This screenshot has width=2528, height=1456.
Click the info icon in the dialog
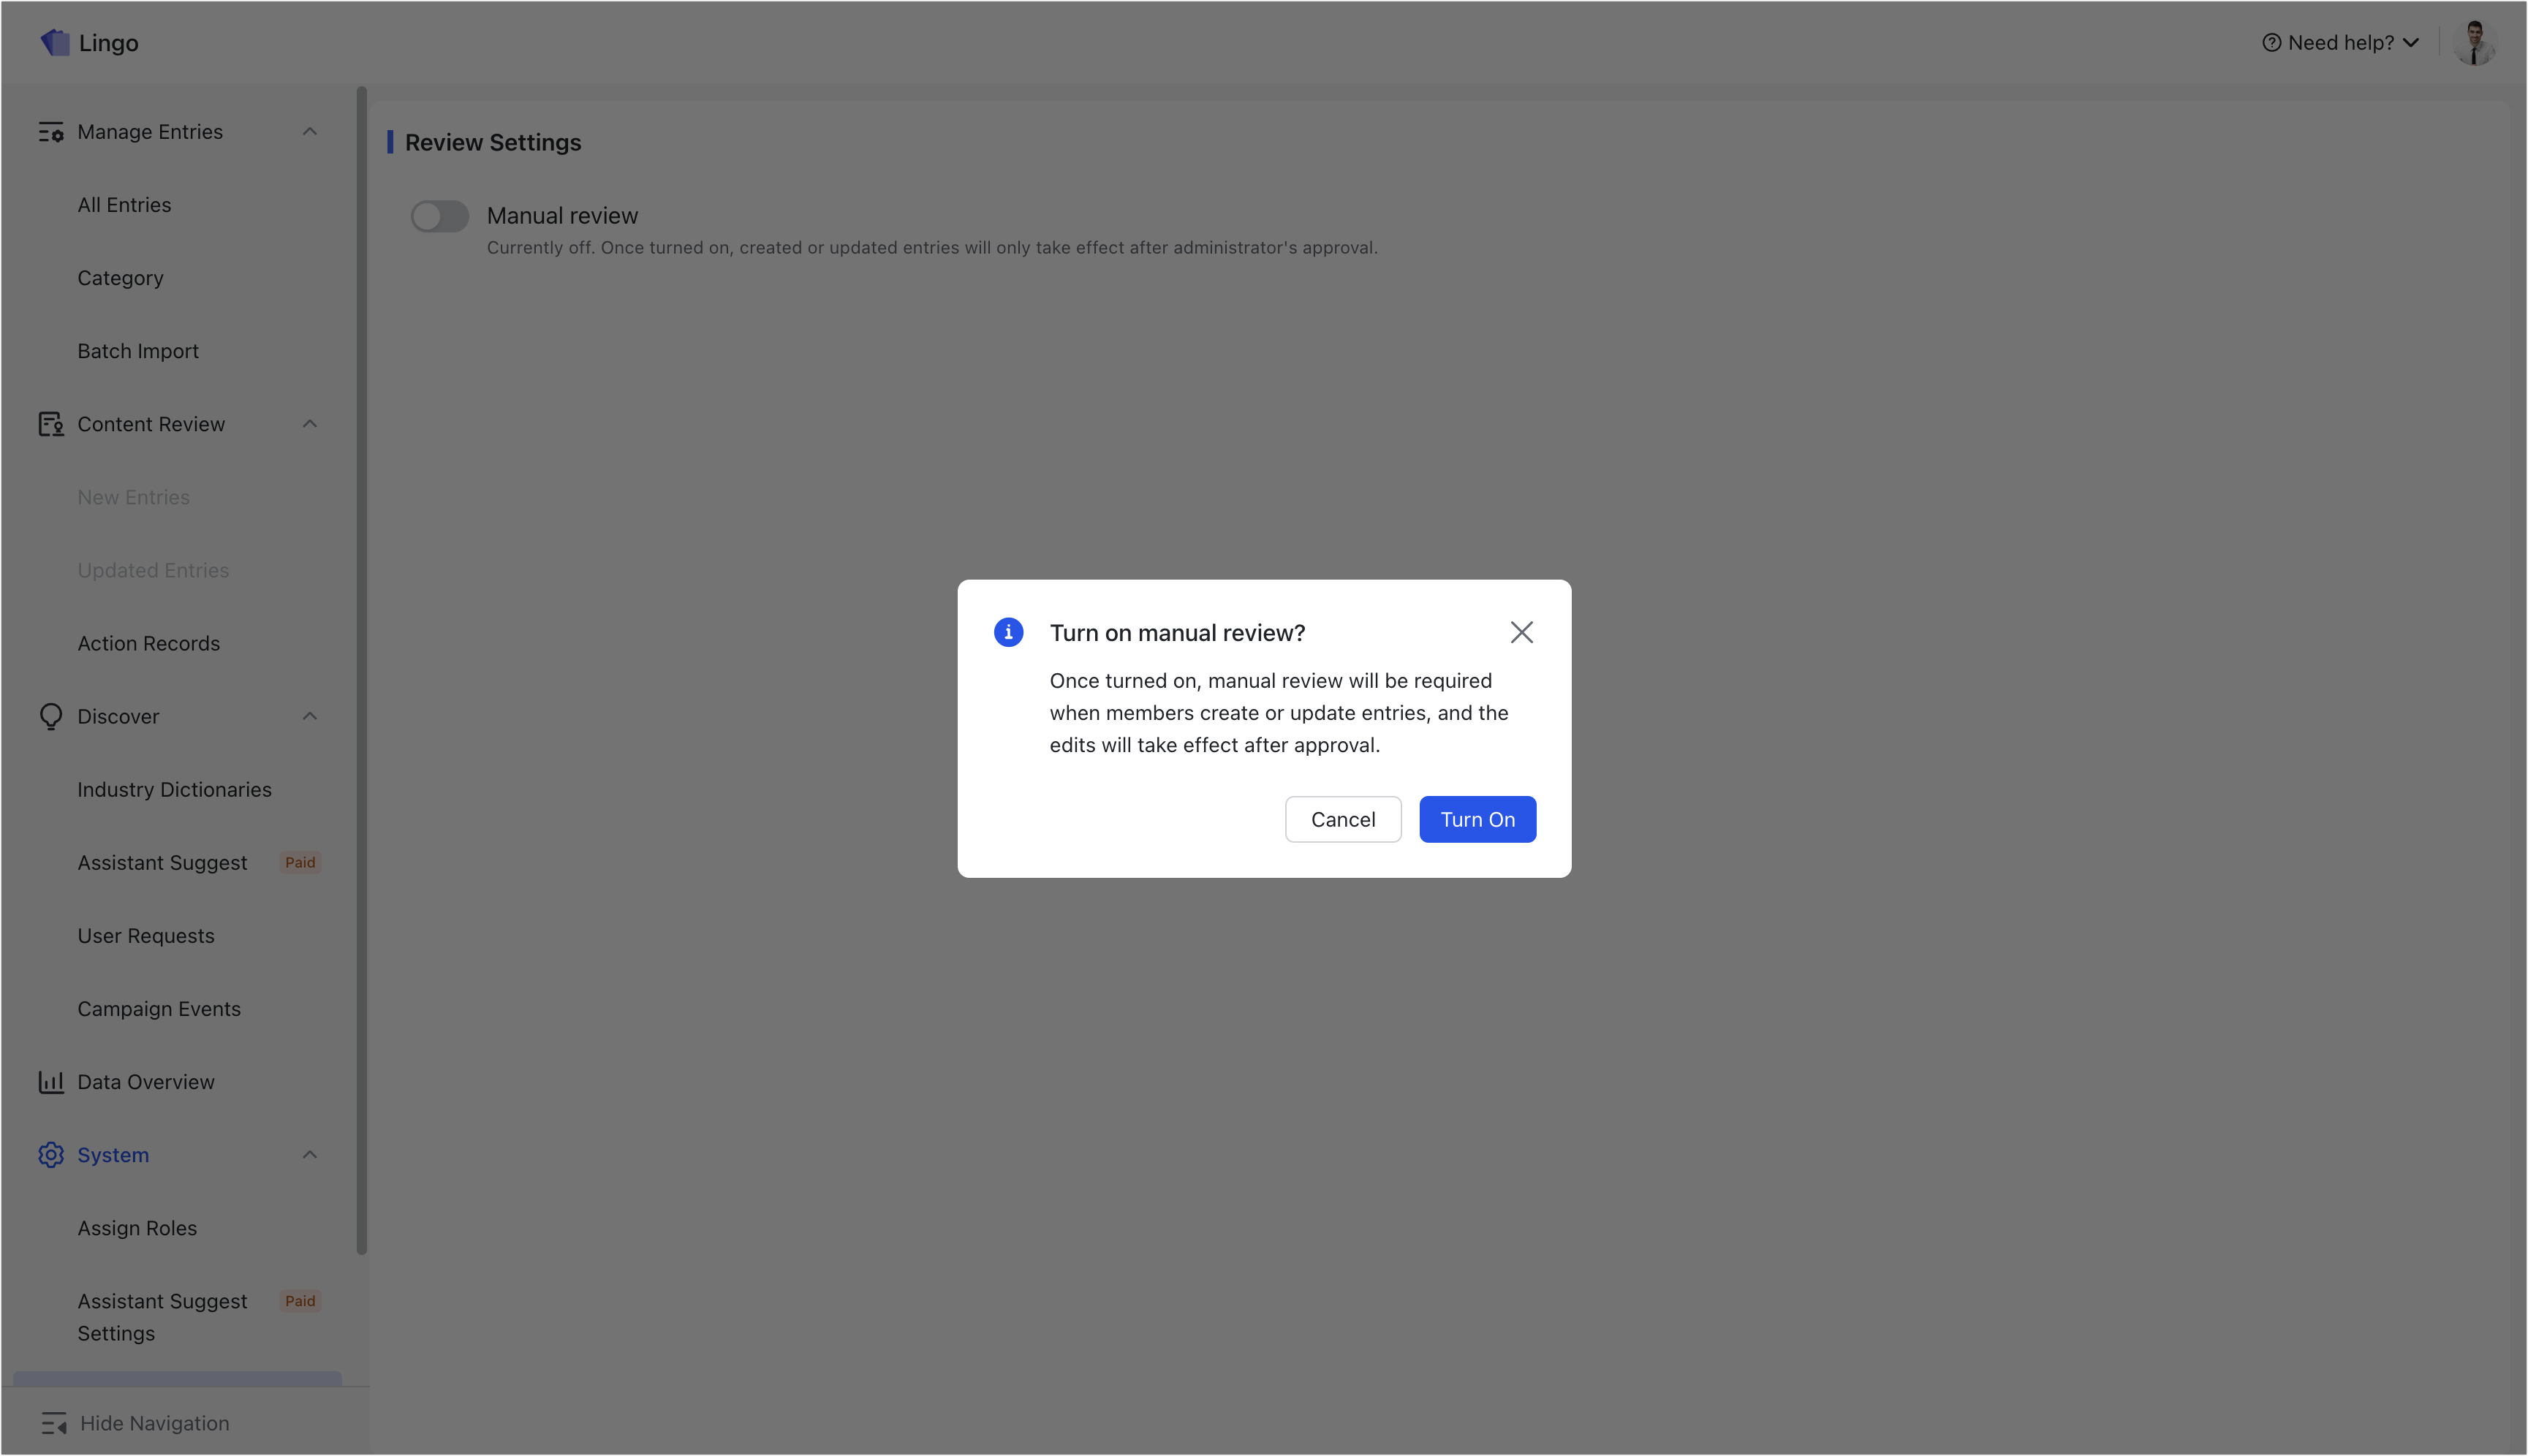pyautogui.click(x=1008, y=632)
